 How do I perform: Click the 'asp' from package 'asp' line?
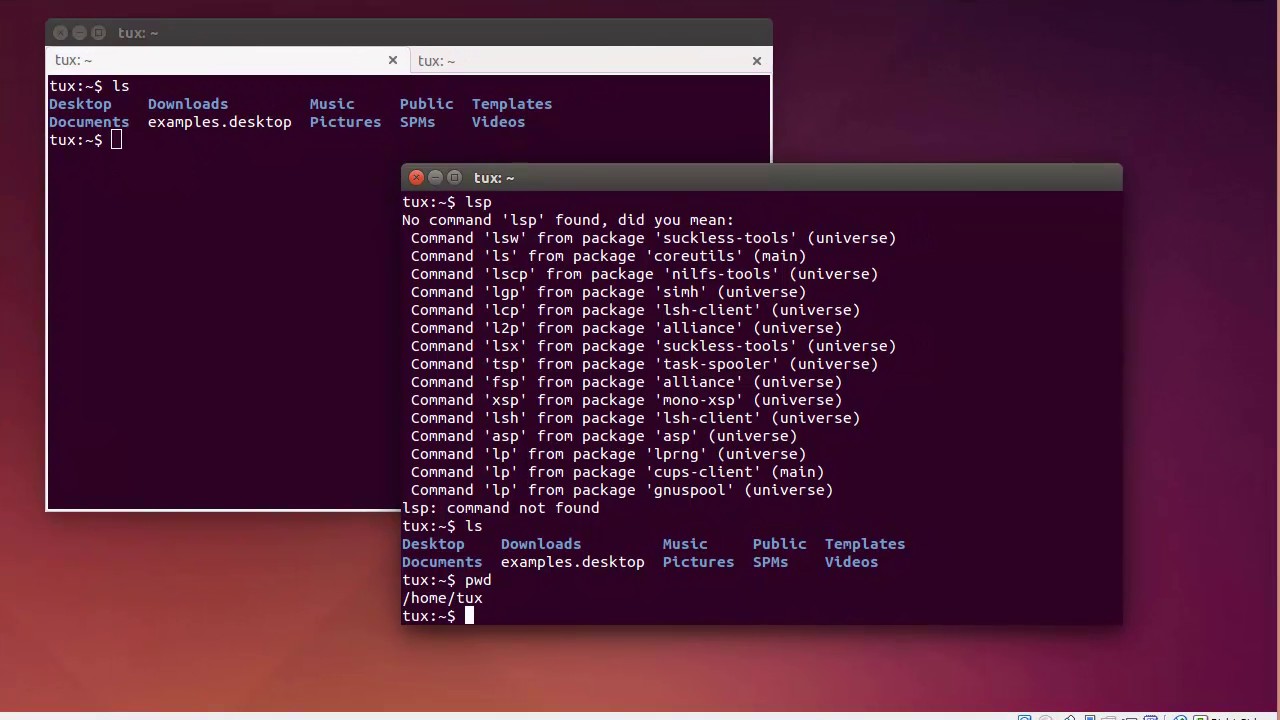(604, 436)
